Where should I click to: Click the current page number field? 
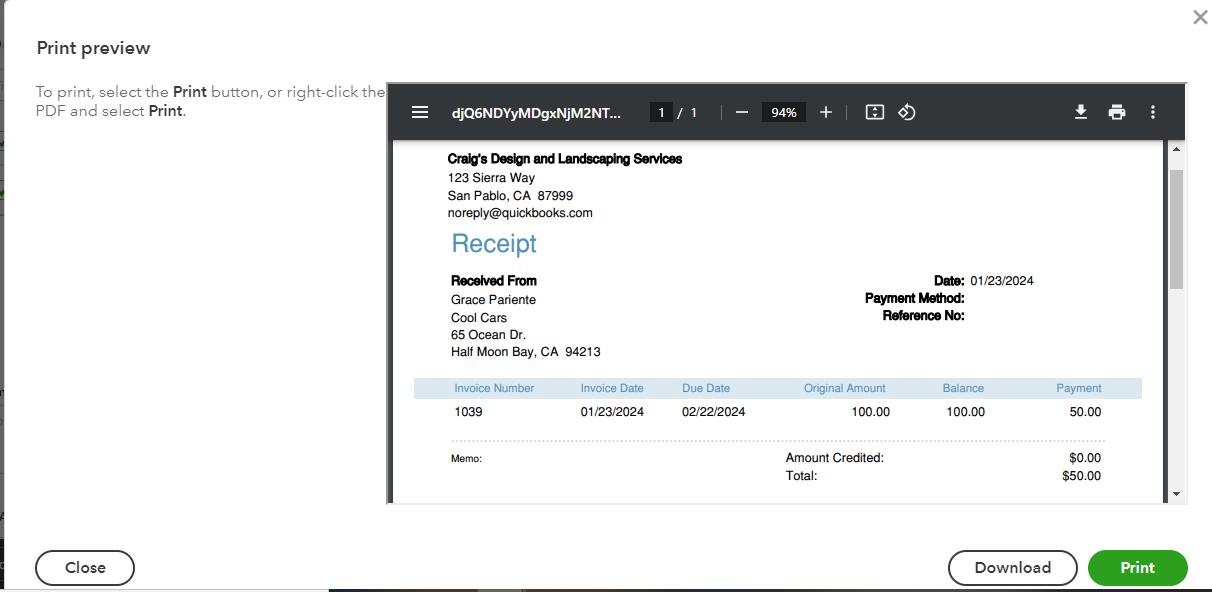click(661, 112)
